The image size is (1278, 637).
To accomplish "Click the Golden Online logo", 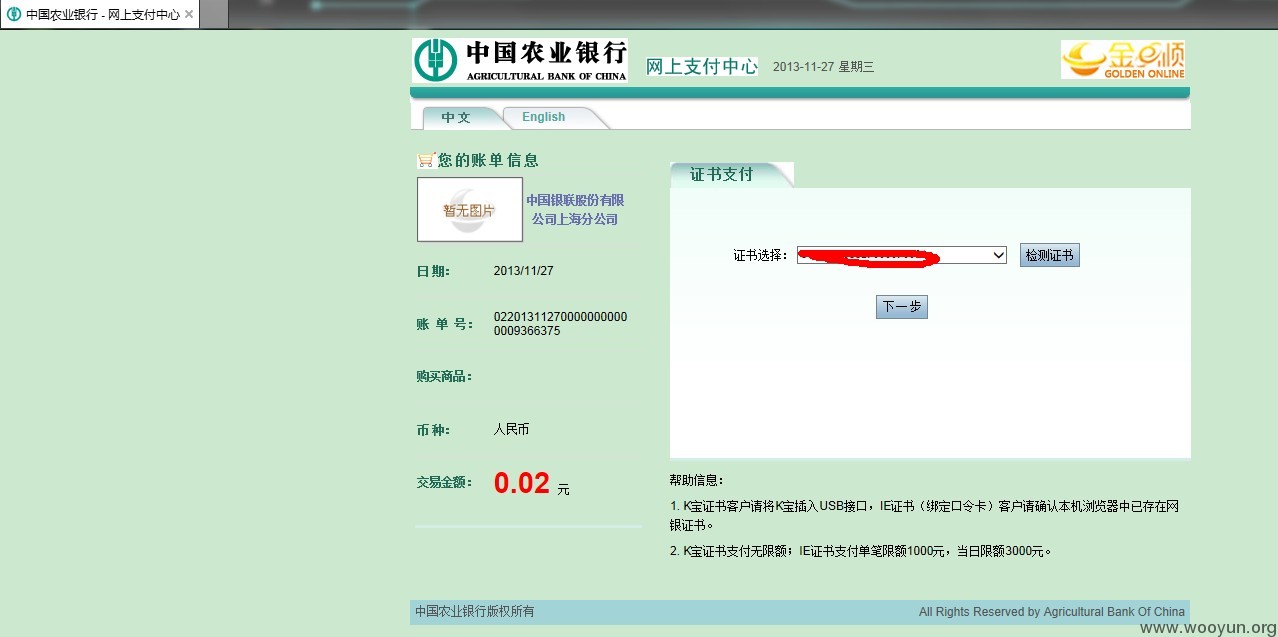I will (x=1124, y=60).
